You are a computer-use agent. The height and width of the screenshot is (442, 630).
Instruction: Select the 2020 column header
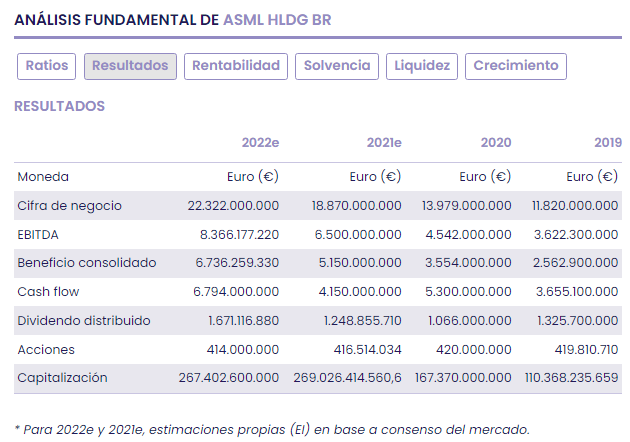point(495,143)
